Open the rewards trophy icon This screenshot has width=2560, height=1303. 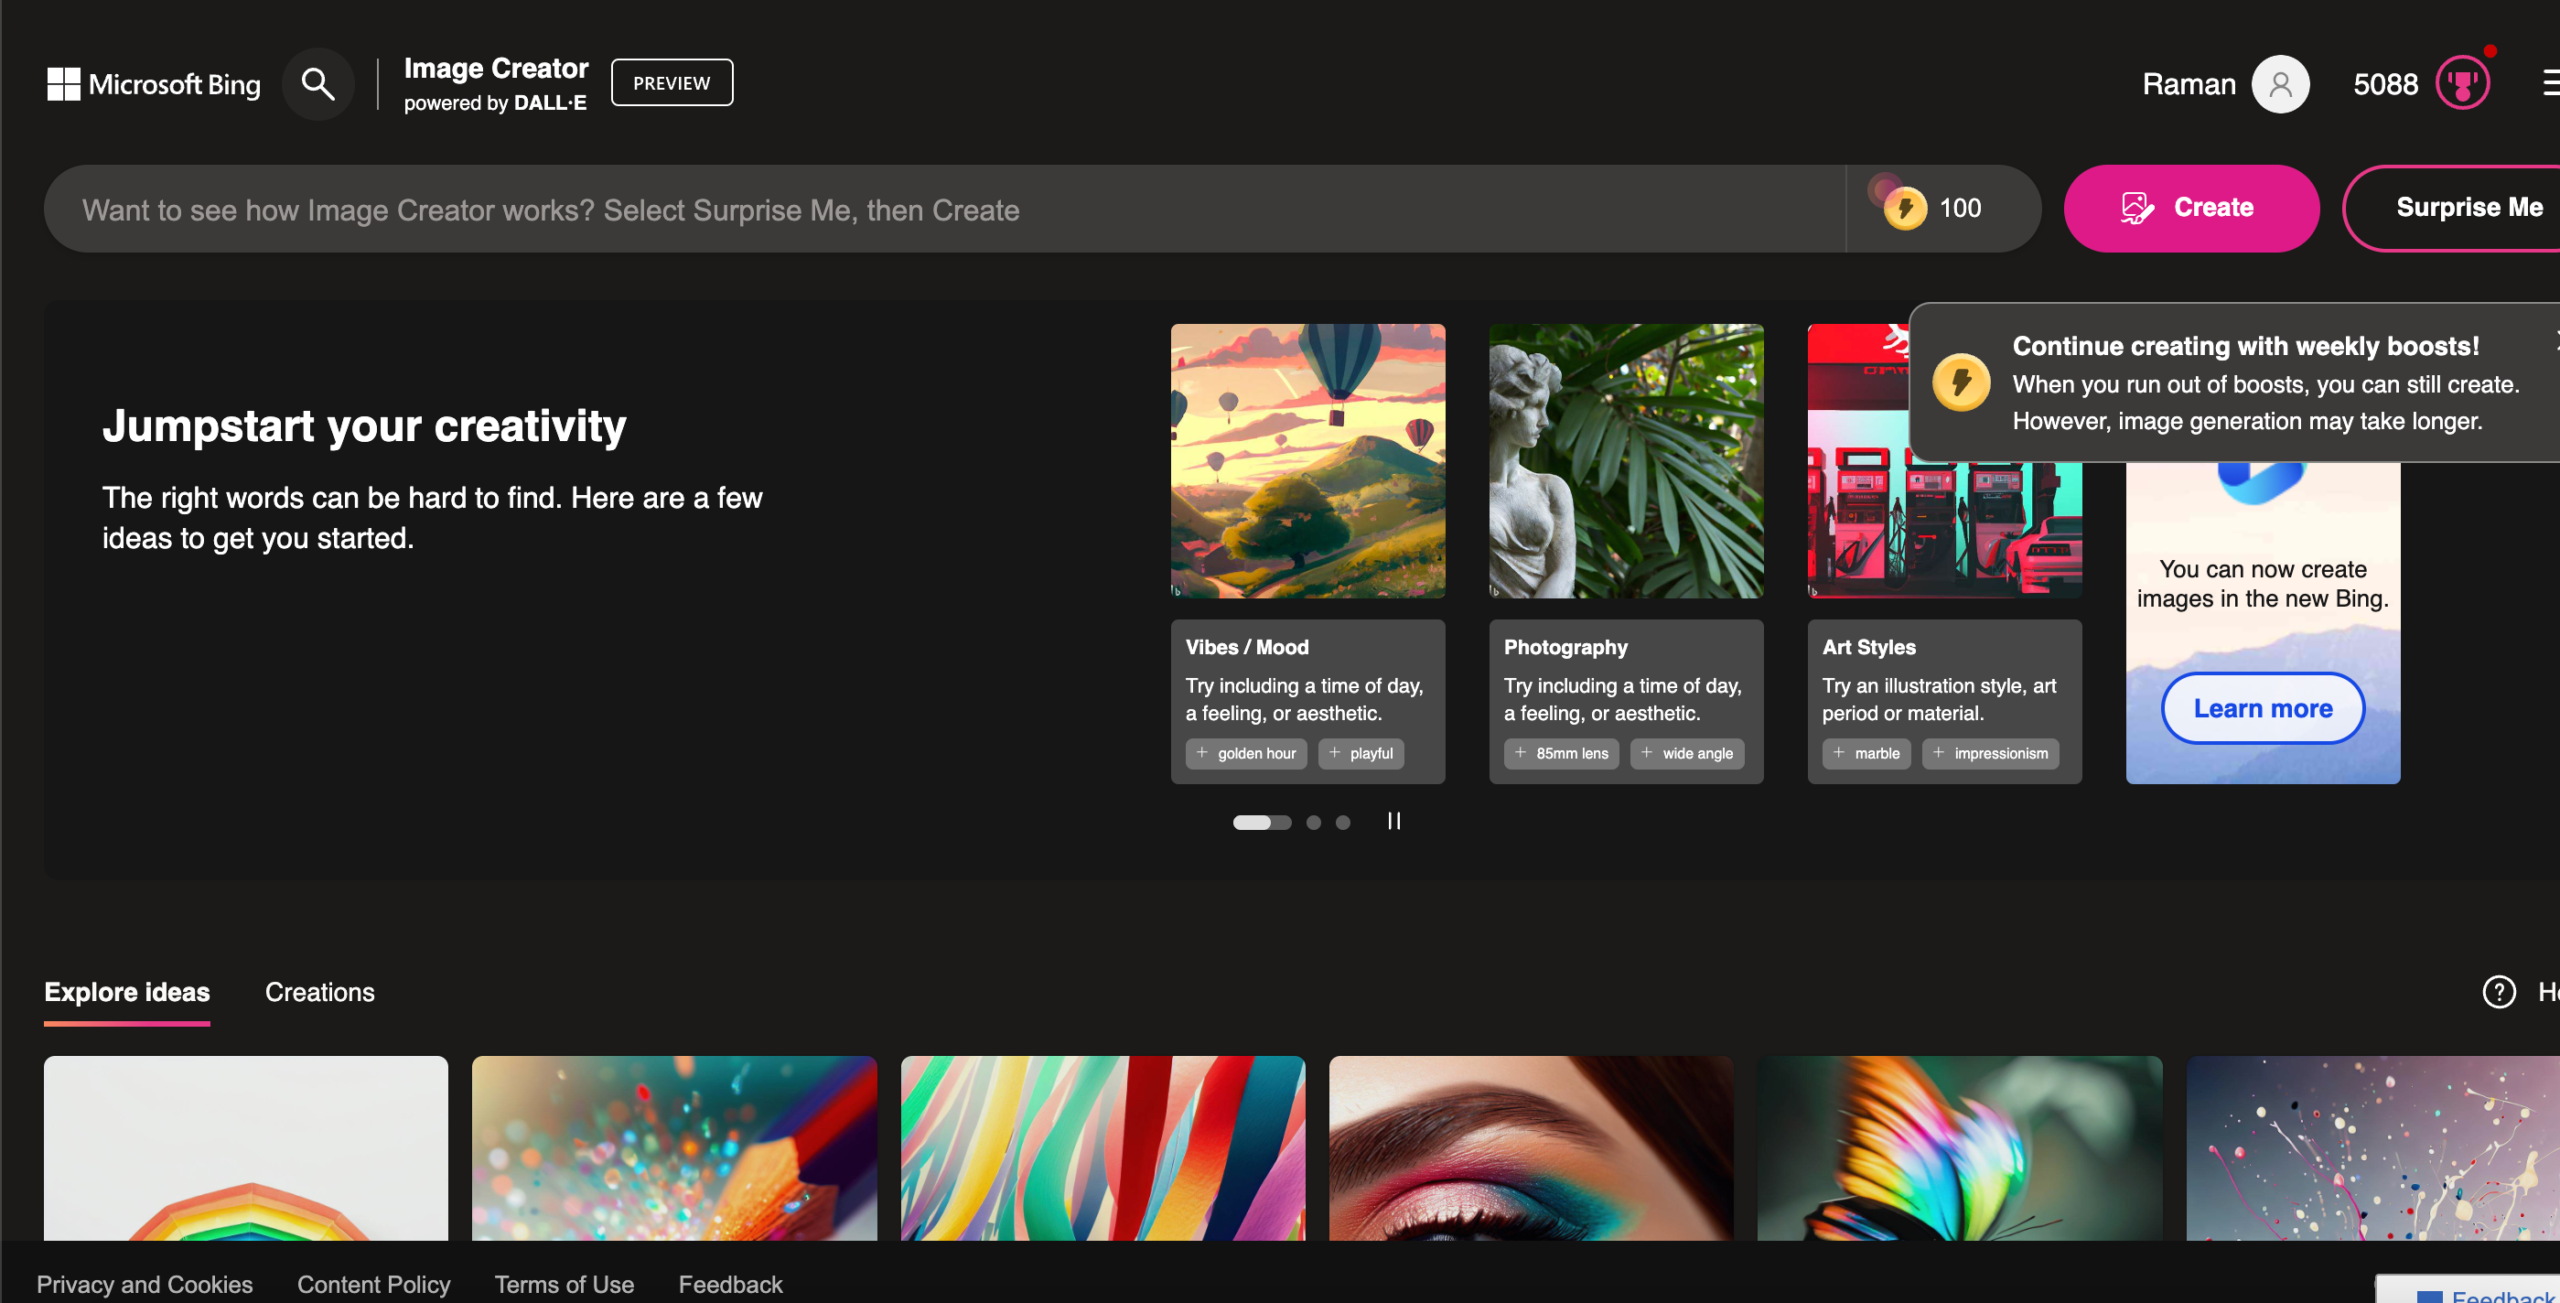(2462, 84)
